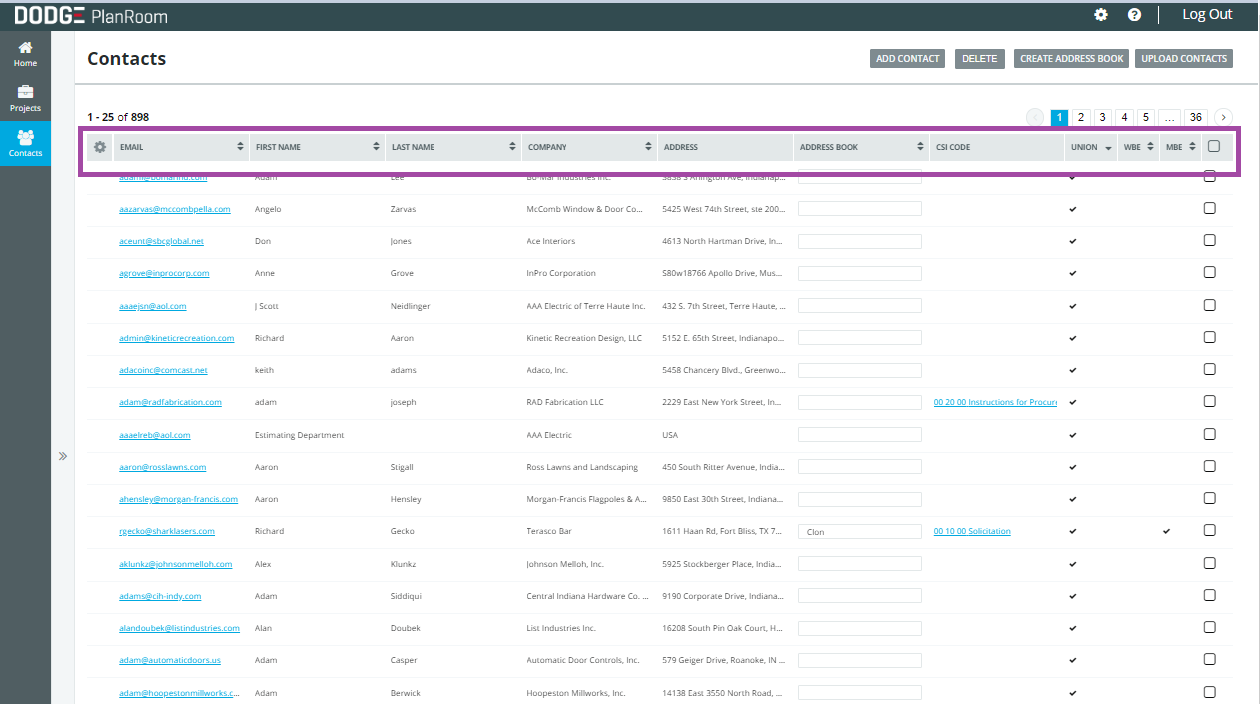The width and height of the screenshot is (1260, 704).
Task: Sort contacts by Company column
Action: pos(648,147)
